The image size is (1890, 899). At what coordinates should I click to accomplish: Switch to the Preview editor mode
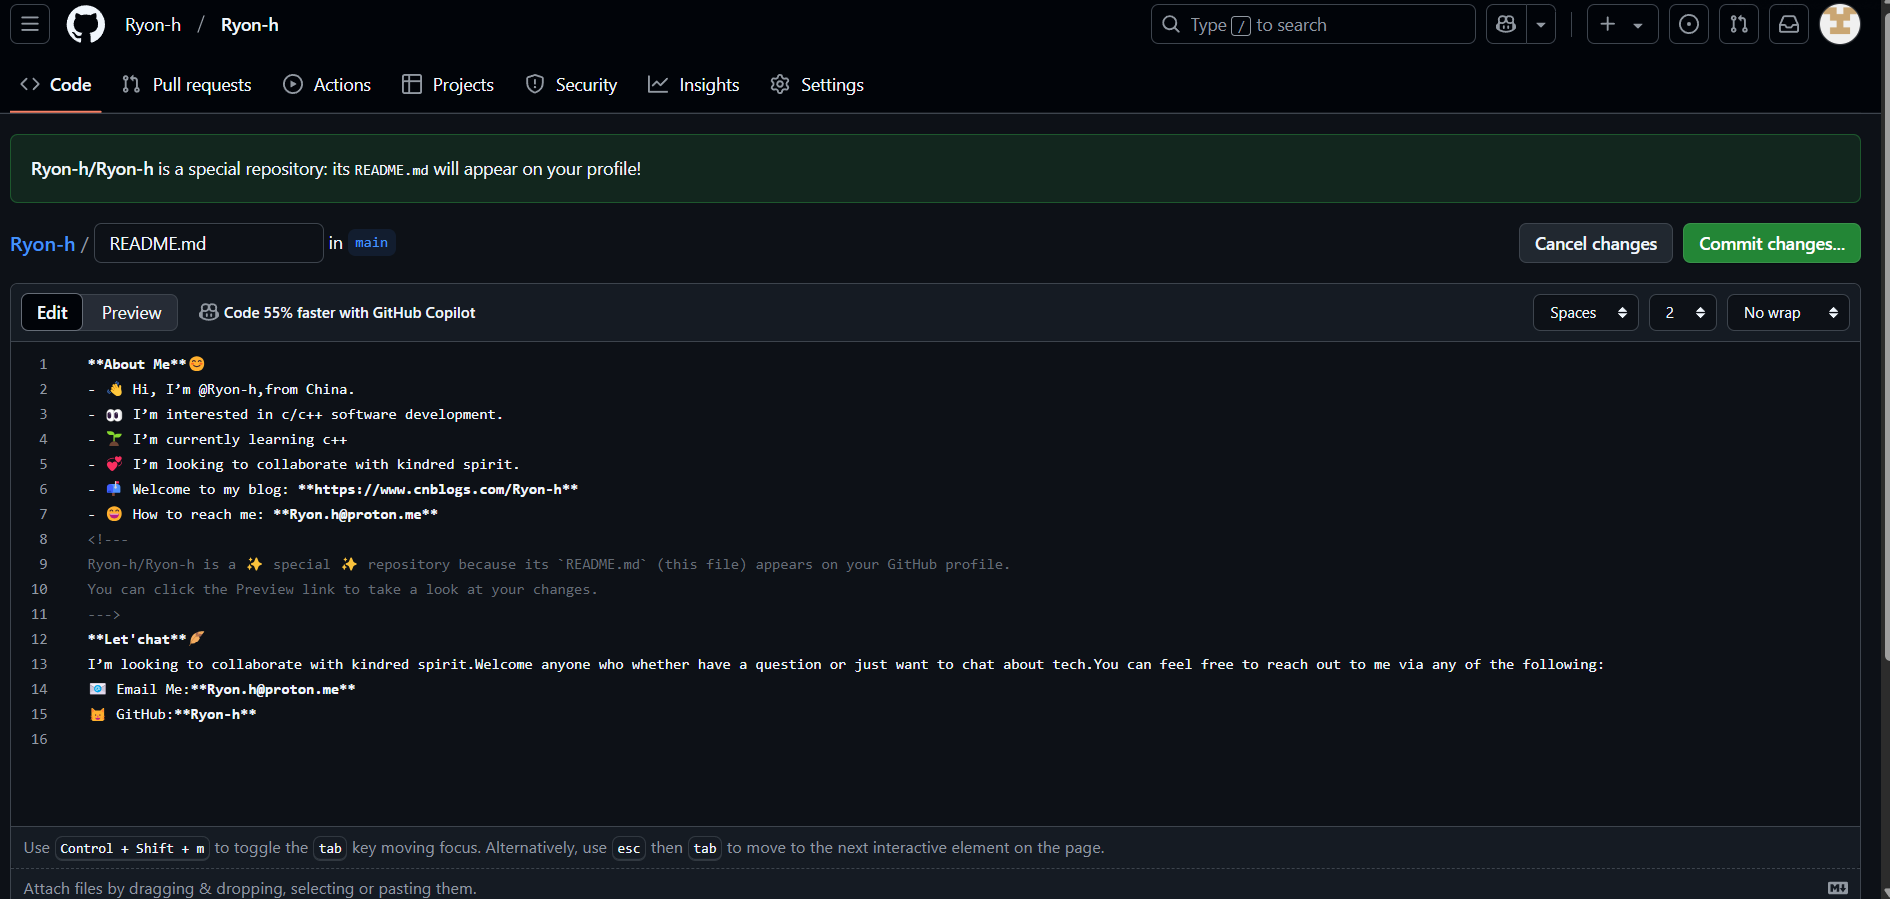(x=131, y=313)
